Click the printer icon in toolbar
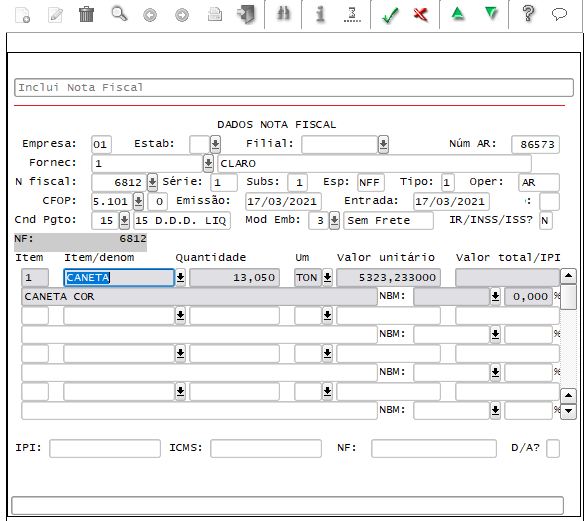The height and width of the screenshot is (521, 588). (215, 15)
